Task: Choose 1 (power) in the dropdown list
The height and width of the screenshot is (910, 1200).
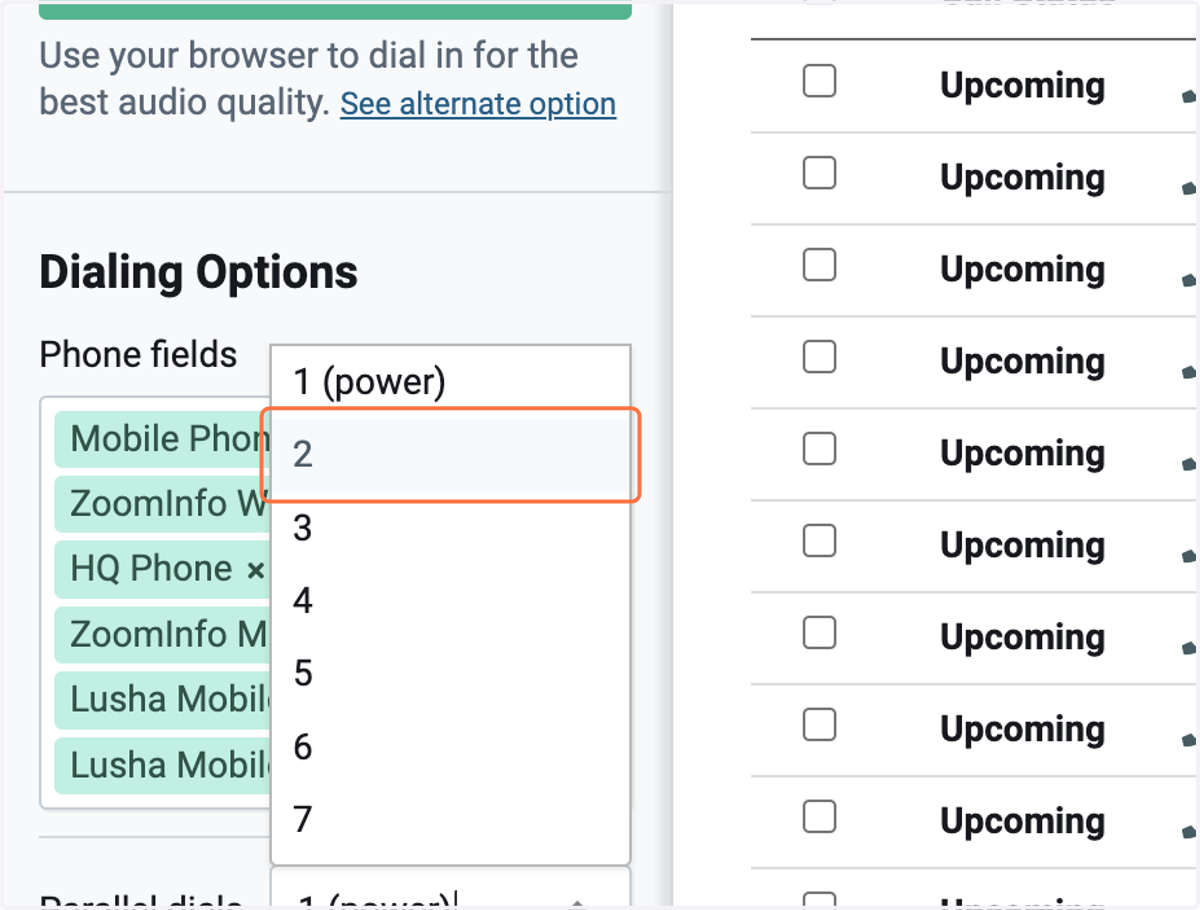Action: [x=450, y=381]
